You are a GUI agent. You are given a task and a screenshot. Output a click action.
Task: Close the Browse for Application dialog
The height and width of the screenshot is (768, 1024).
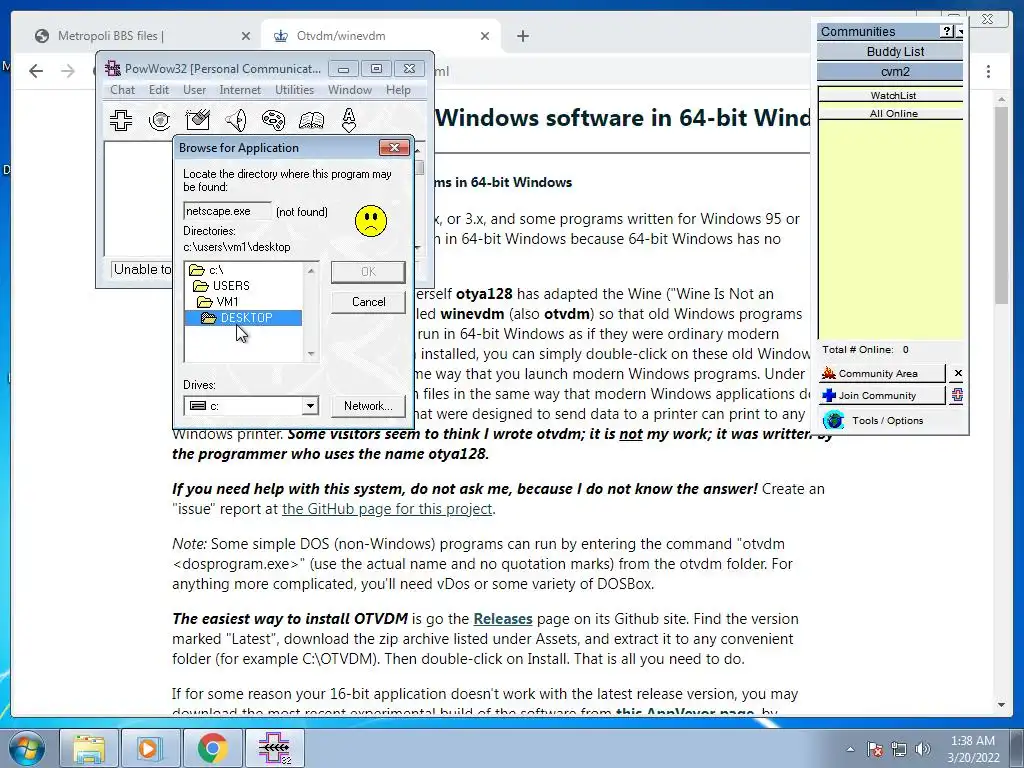(394, 148)
